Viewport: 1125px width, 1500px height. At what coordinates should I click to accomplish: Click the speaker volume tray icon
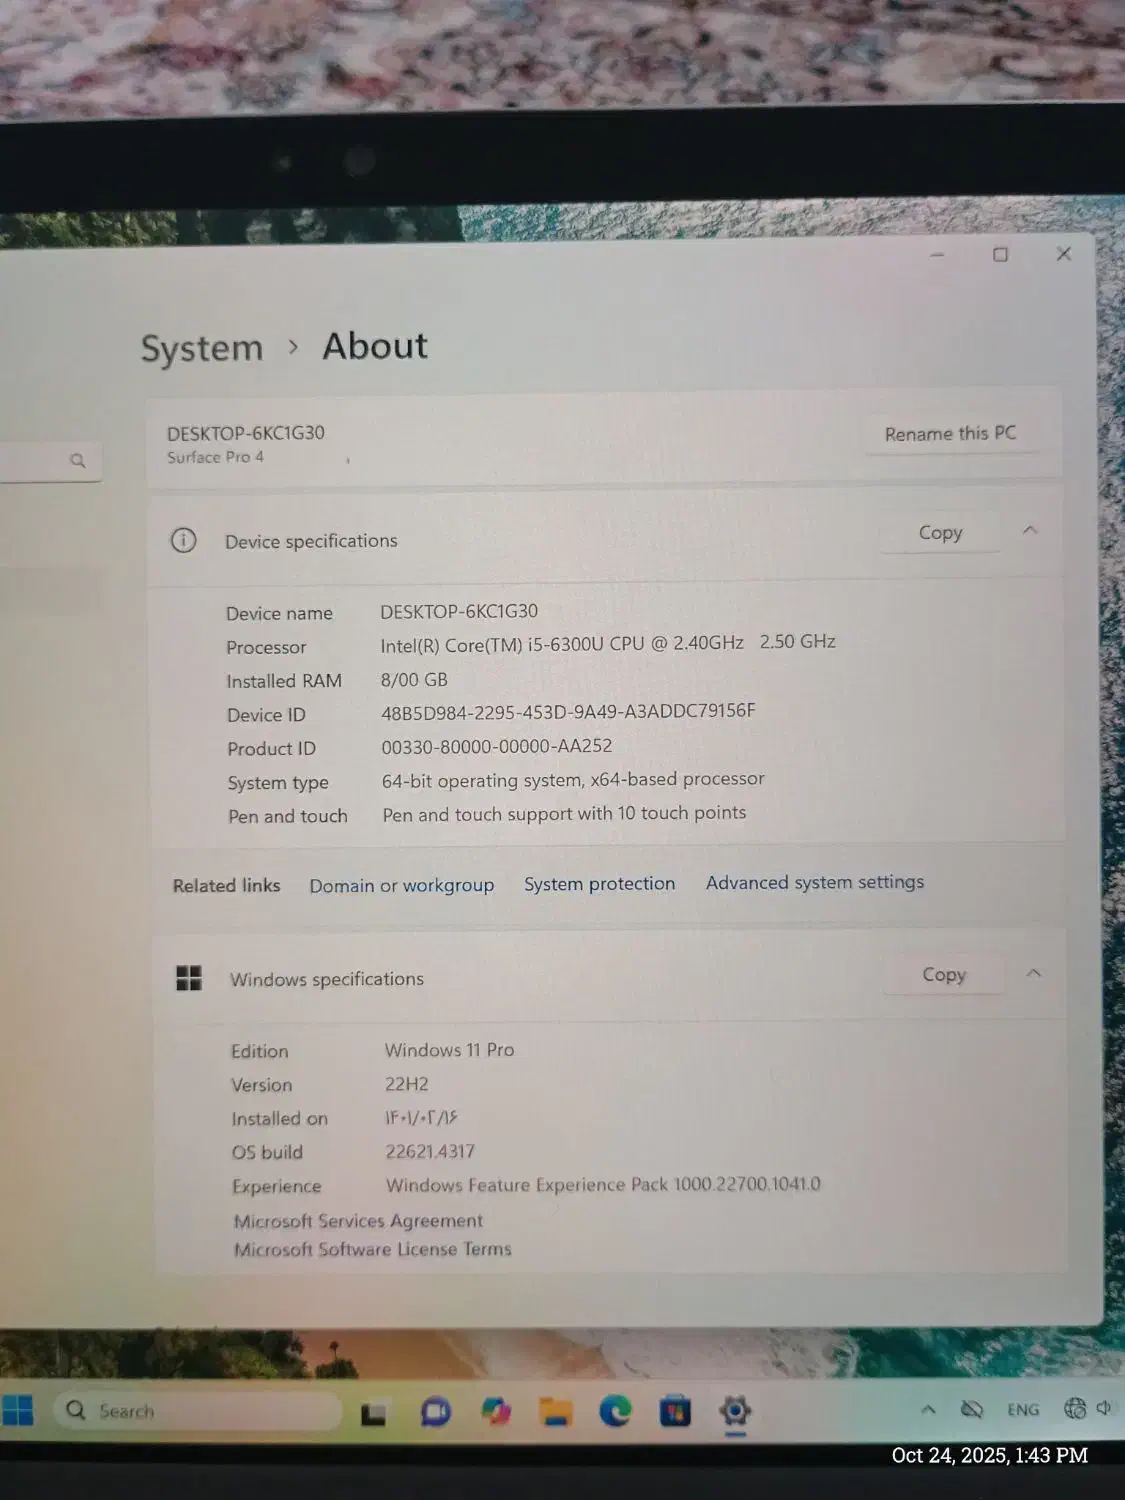pyautogui.click(x=1104, y=1408)
